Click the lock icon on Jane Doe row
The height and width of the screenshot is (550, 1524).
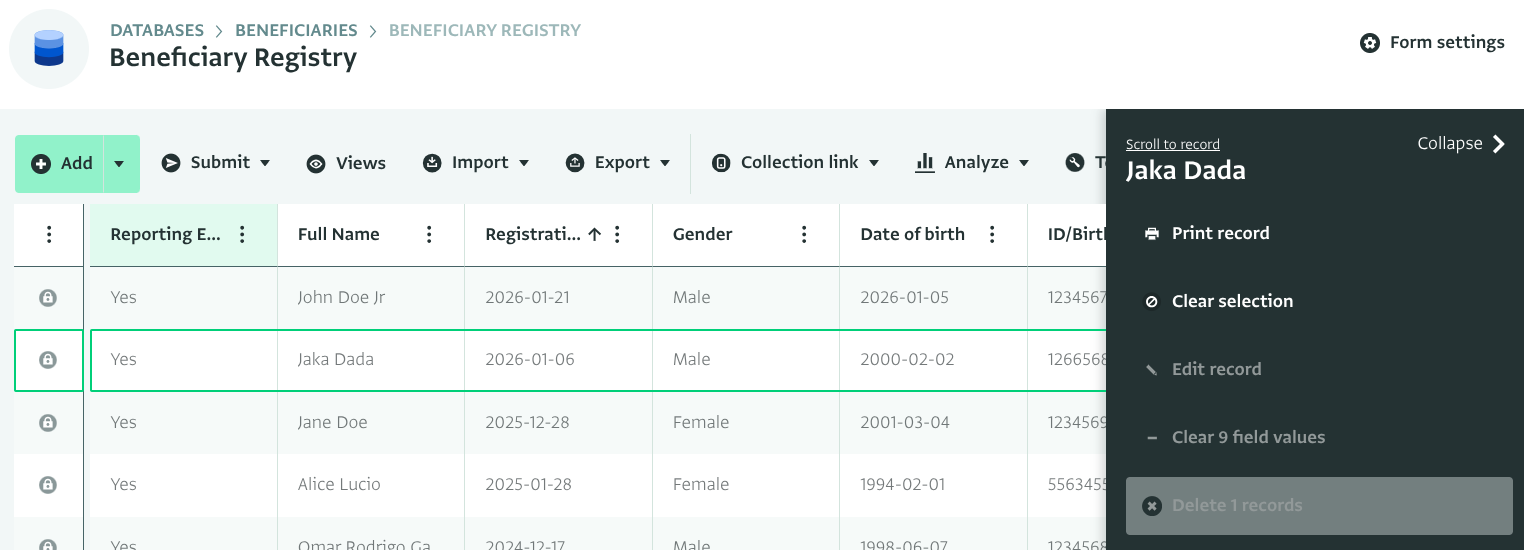[x=48, y=423]
